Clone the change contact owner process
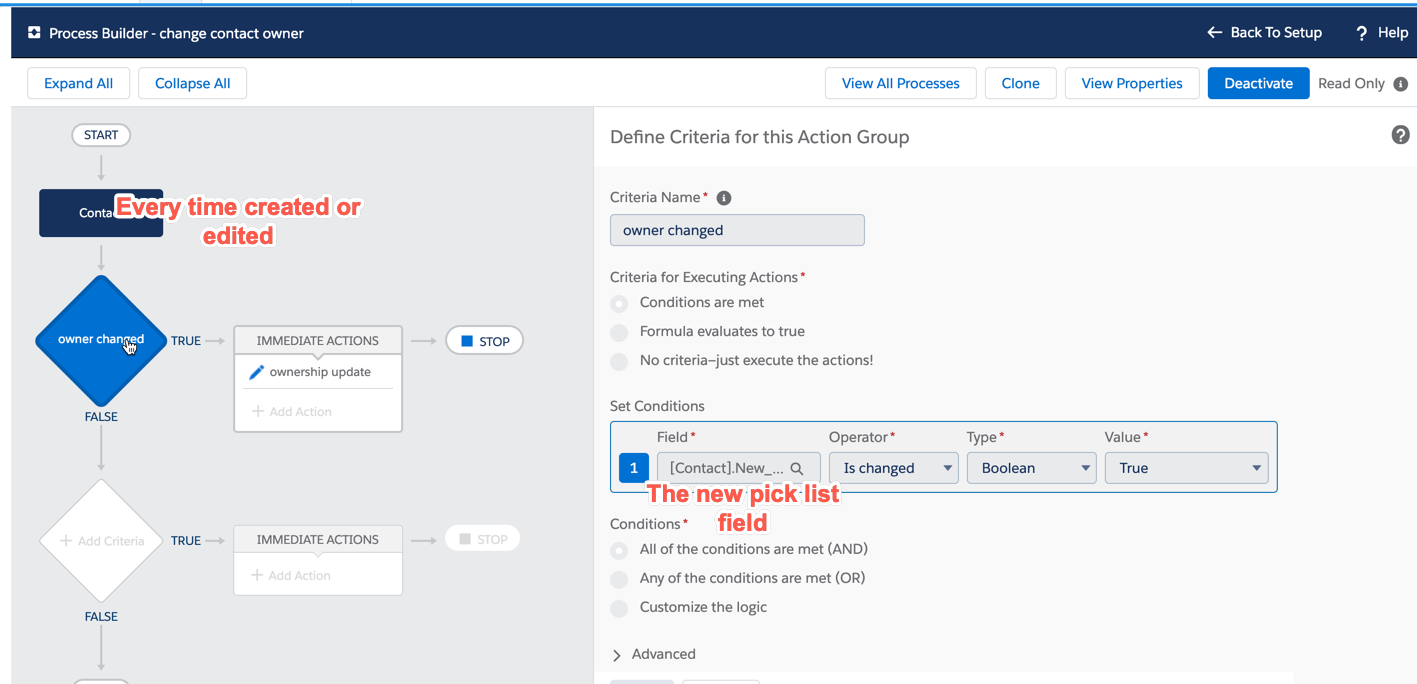The height and width of the screenshot is (684, 1417). (x=1020, y=83)
